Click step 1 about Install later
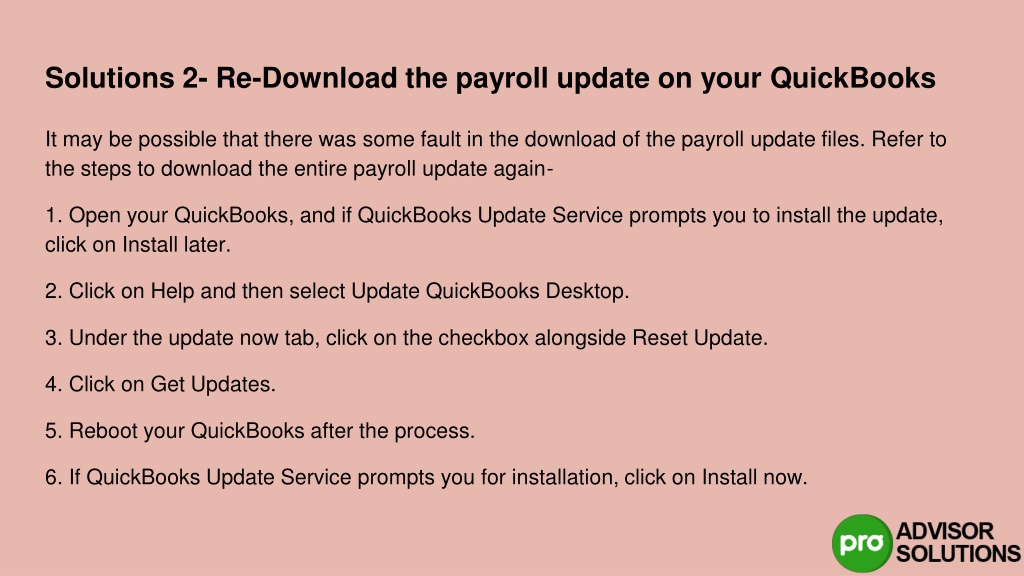The image size is (1024, 576). tap(494, 229)
